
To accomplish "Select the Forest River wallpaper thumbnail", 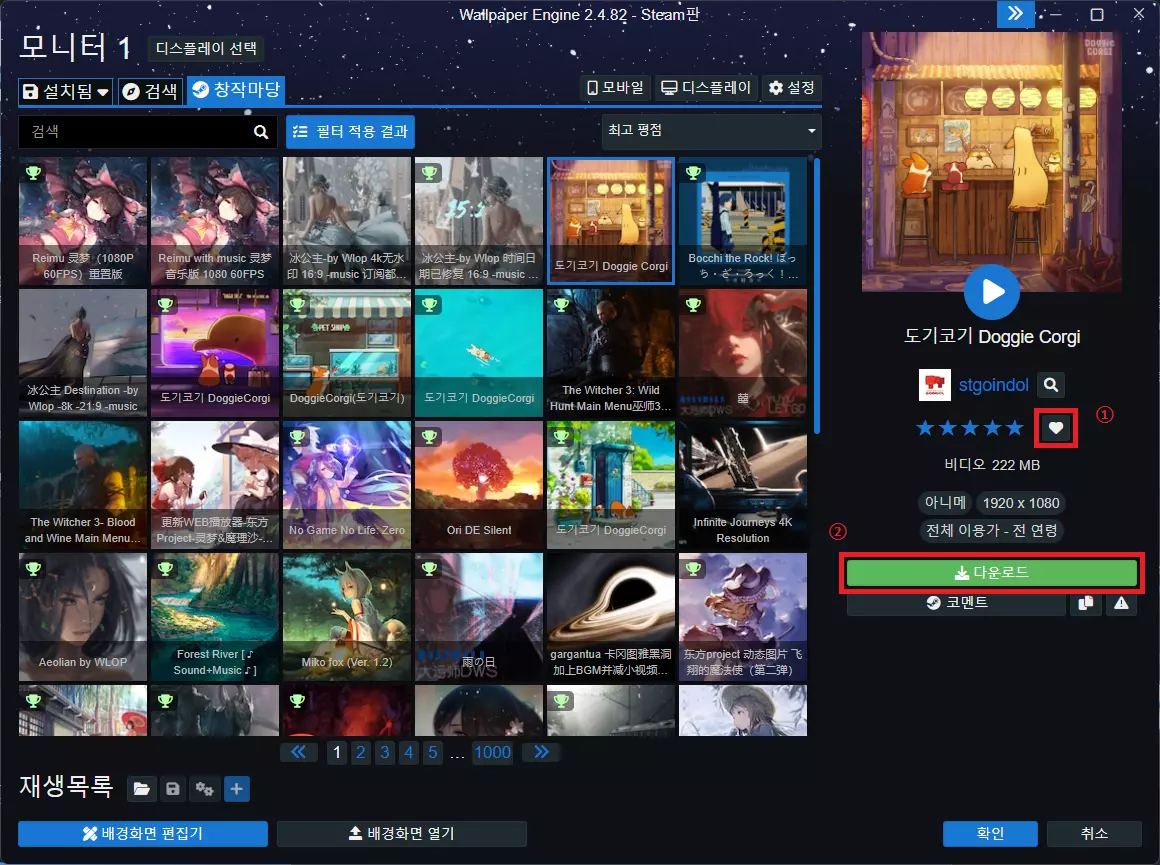I will click(x=215, y=617).
